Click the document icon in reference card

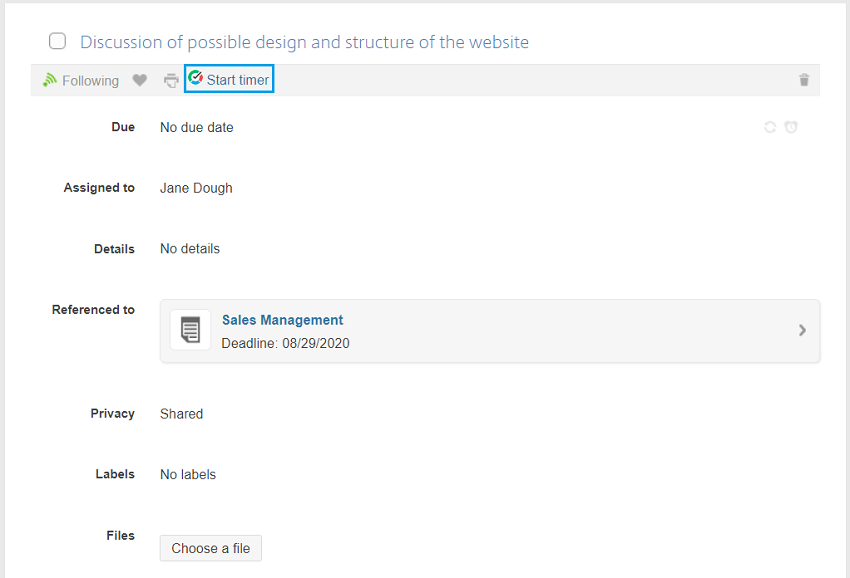[190, 330]
